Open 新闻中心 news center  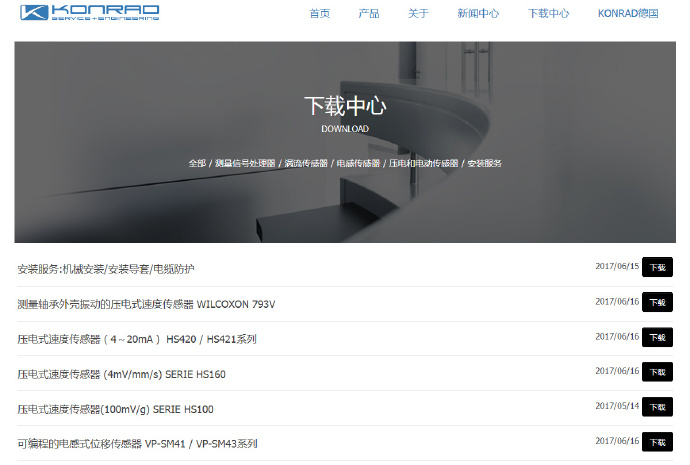[x=478, y=14]
